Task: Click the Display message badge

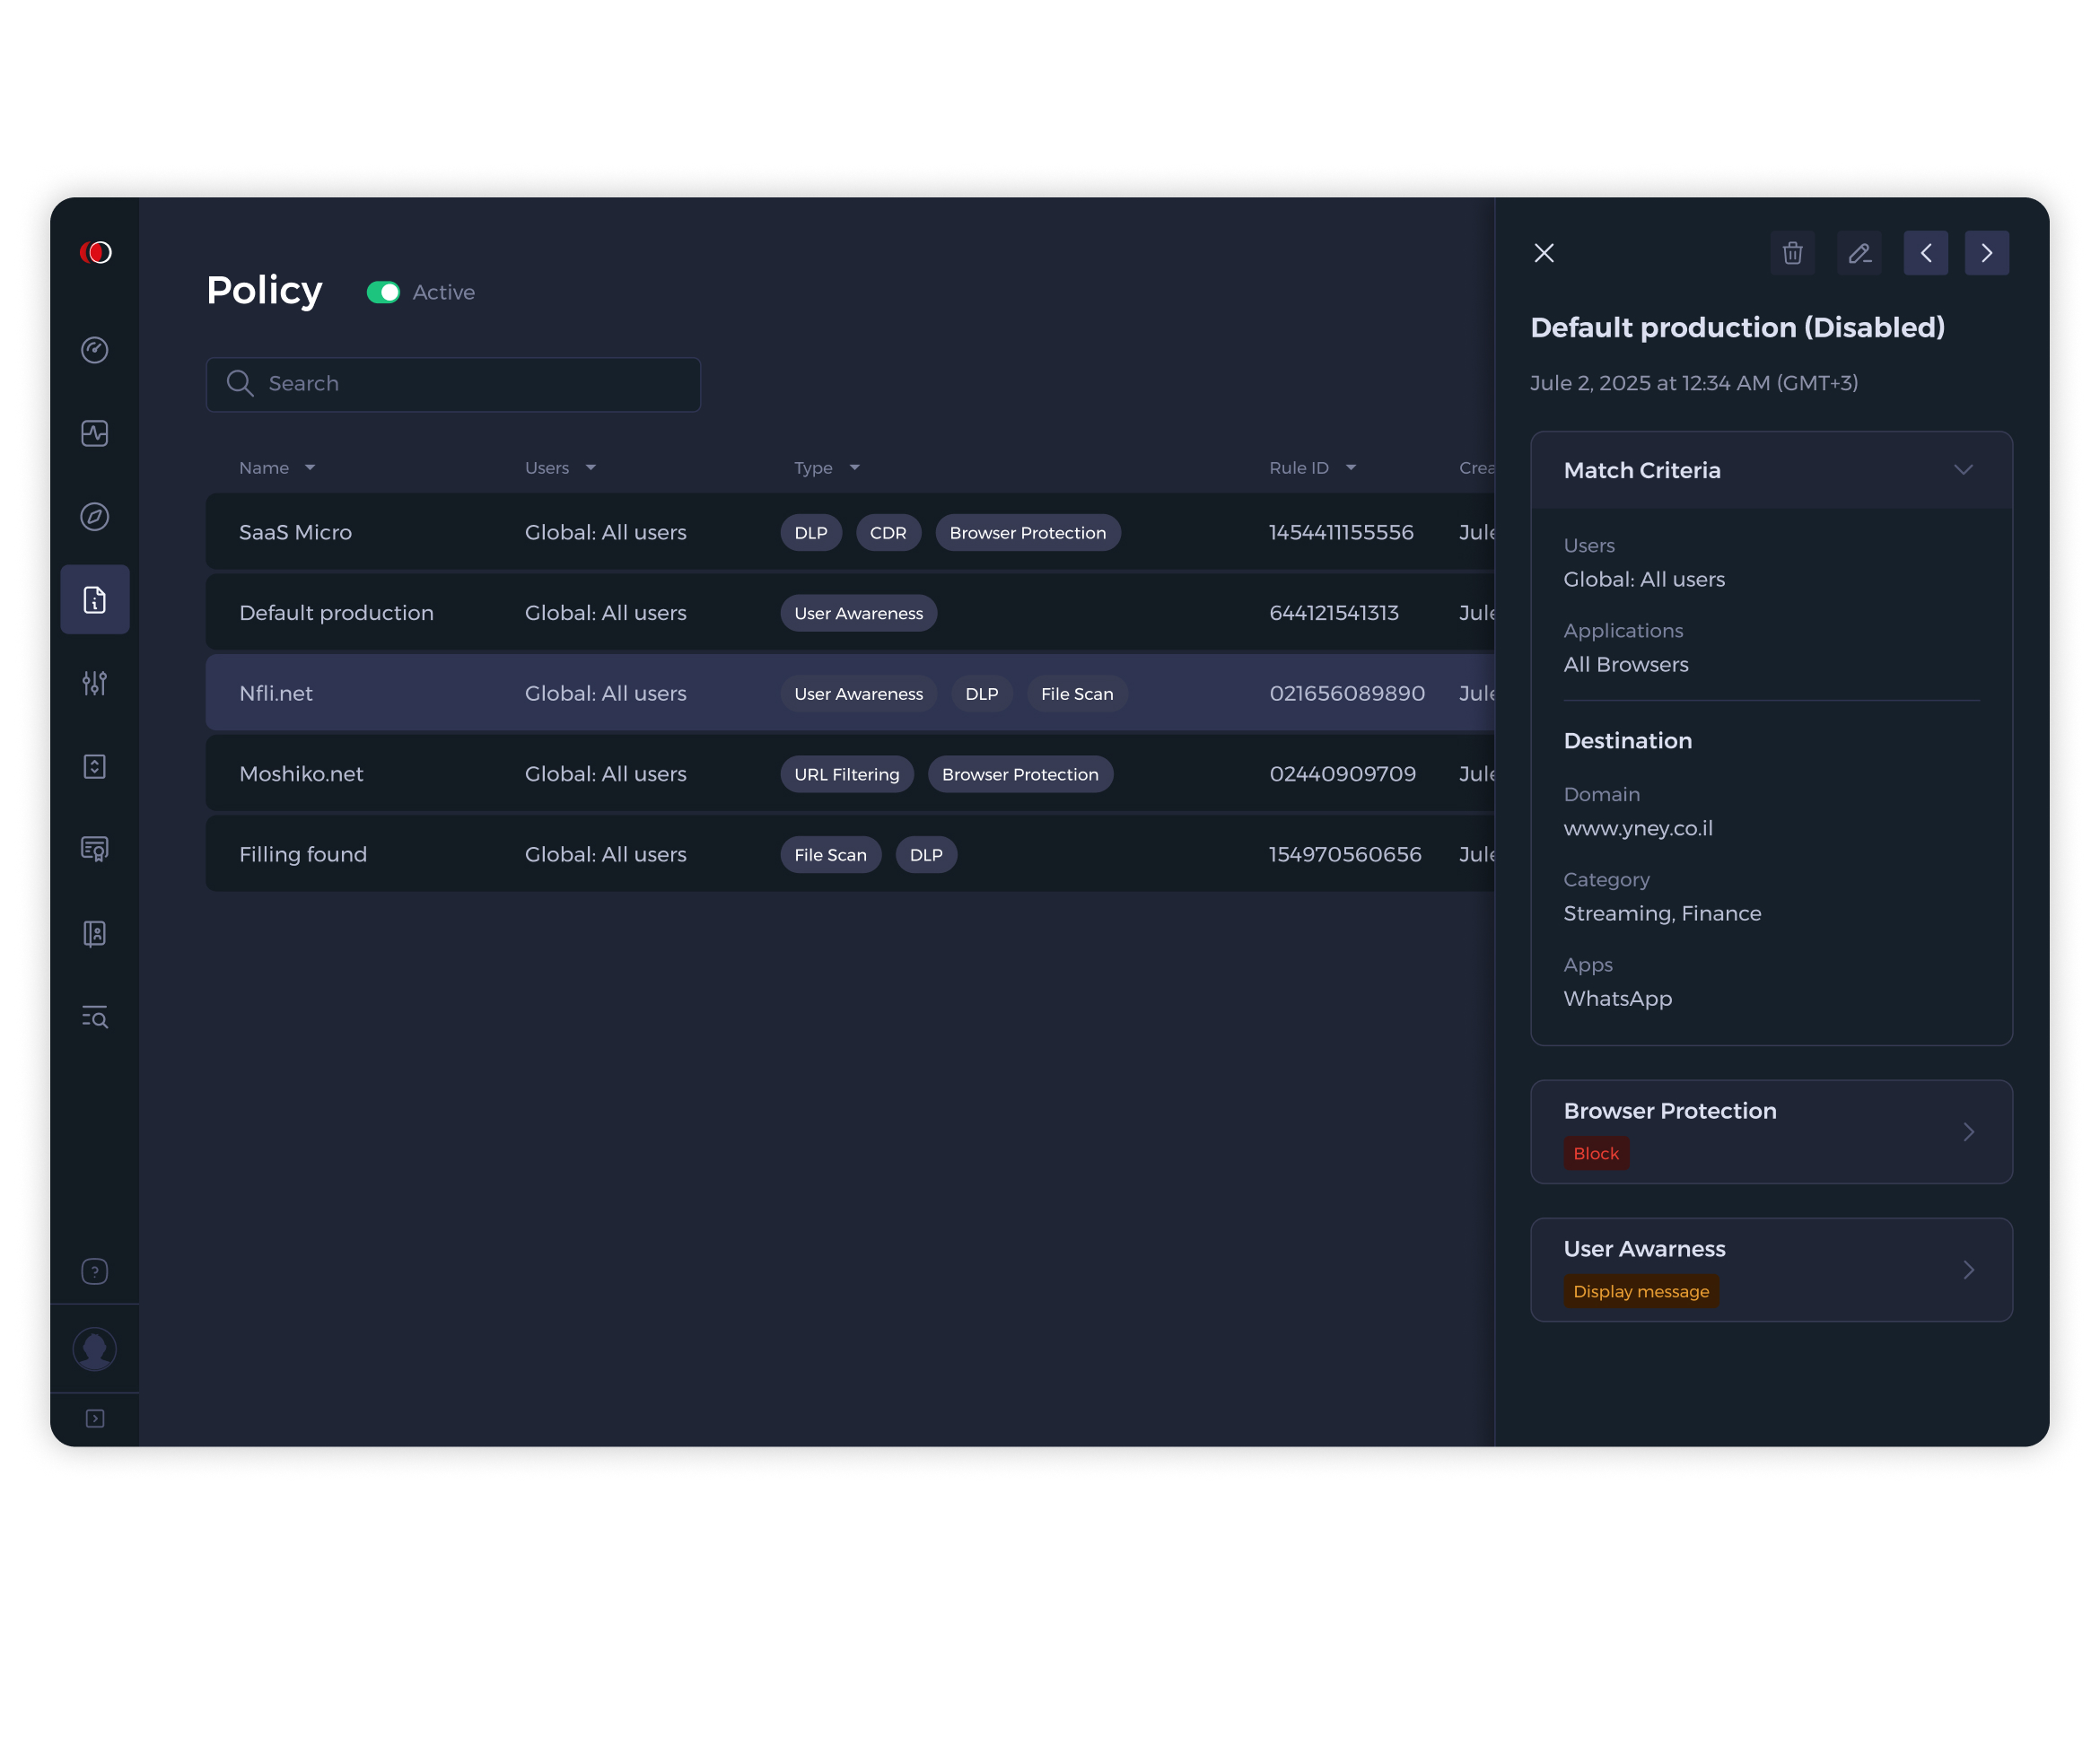Action: [x=1641, y=1292]
